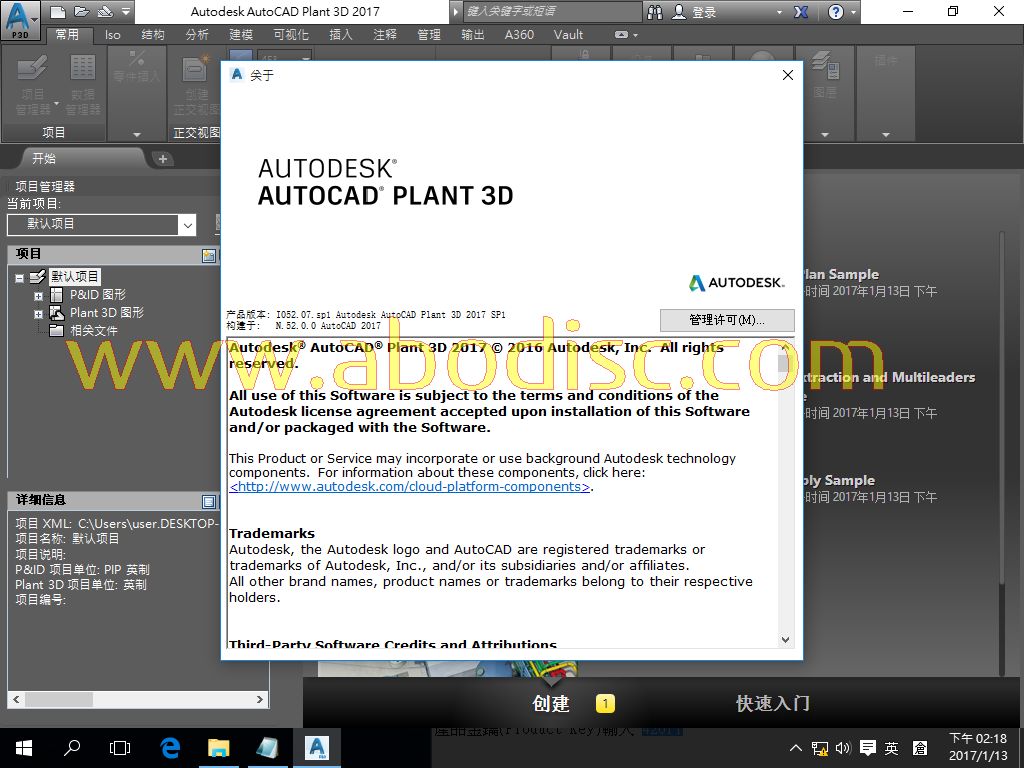
Task: Expand the P&ID 图形 tree node
Action: pyautogui.click(x=39, y=296)
